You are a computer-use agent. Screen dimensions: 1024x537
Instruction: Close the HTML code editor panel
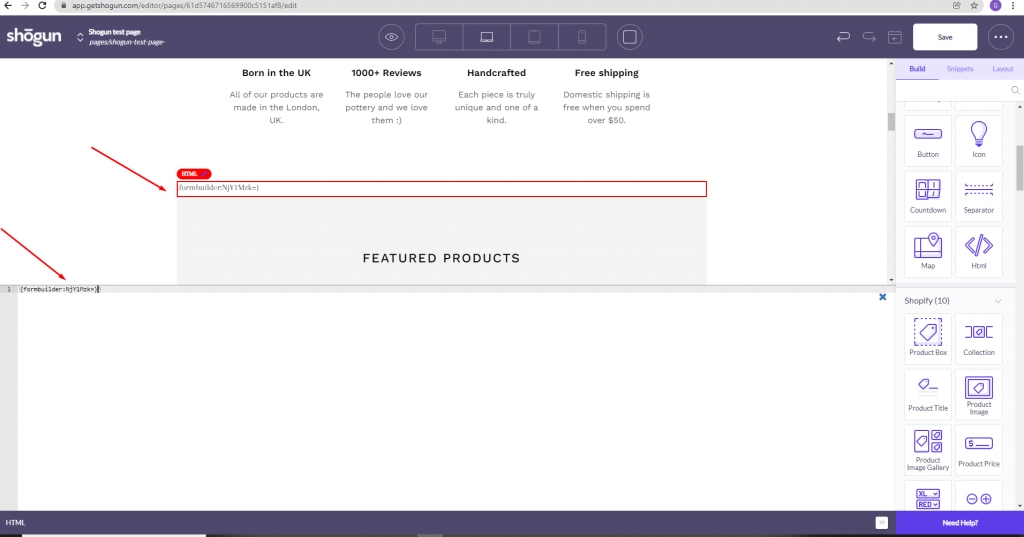click(x=882, y=297)
